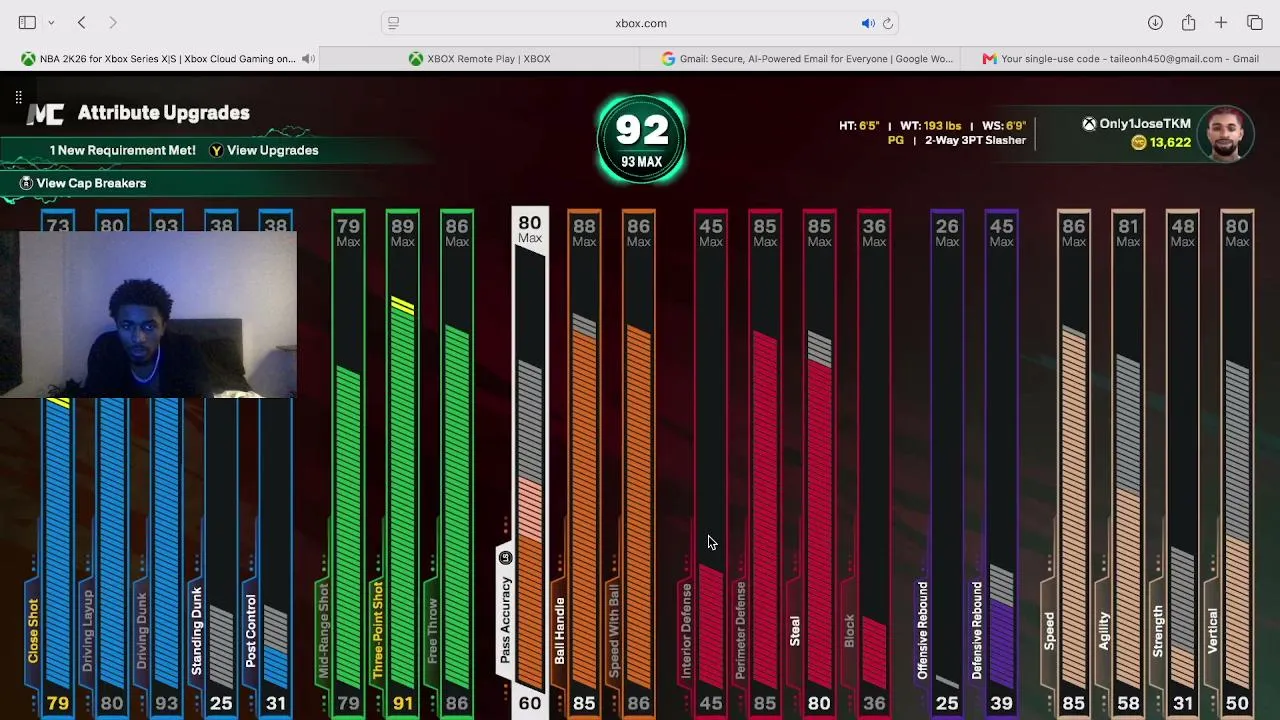Select the Pass Accuracy attribute bar
This screenshot has width=1280, height=720.
point(530,463)
